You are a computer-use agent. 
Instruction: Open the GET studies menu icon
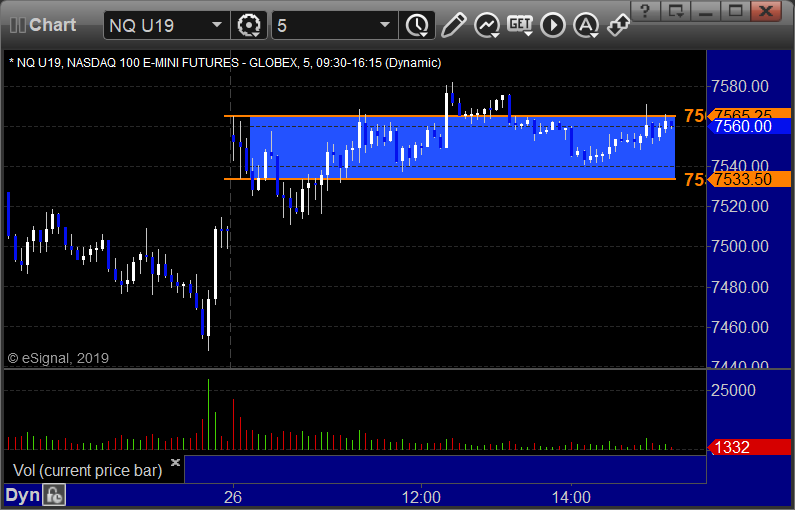click(x=520, y=25)
